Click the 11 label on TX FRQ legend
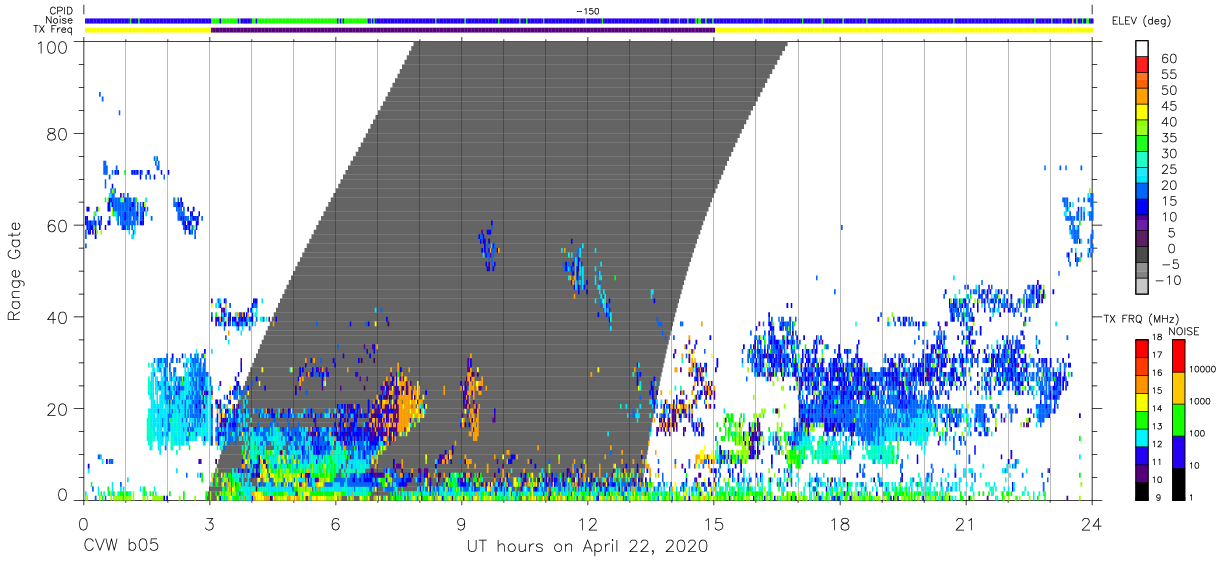The image size is (1228, 567). click(1156, 462)
